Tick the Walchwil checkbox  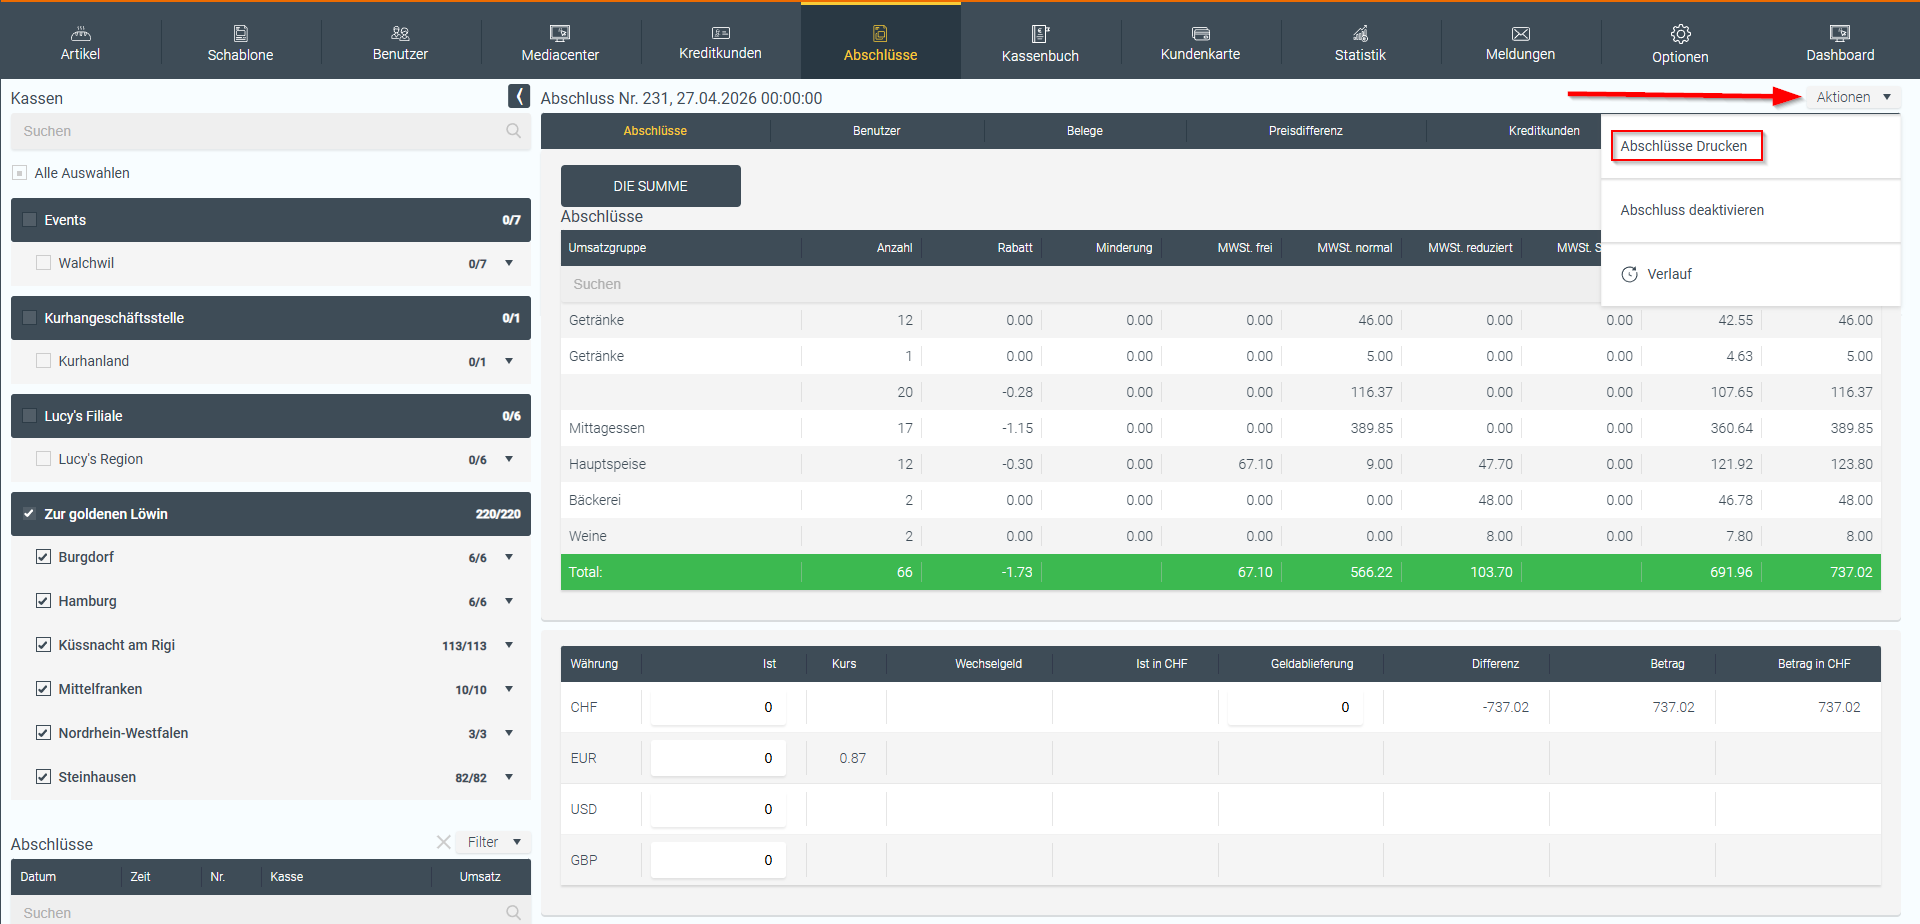click(x=43, y=263)
